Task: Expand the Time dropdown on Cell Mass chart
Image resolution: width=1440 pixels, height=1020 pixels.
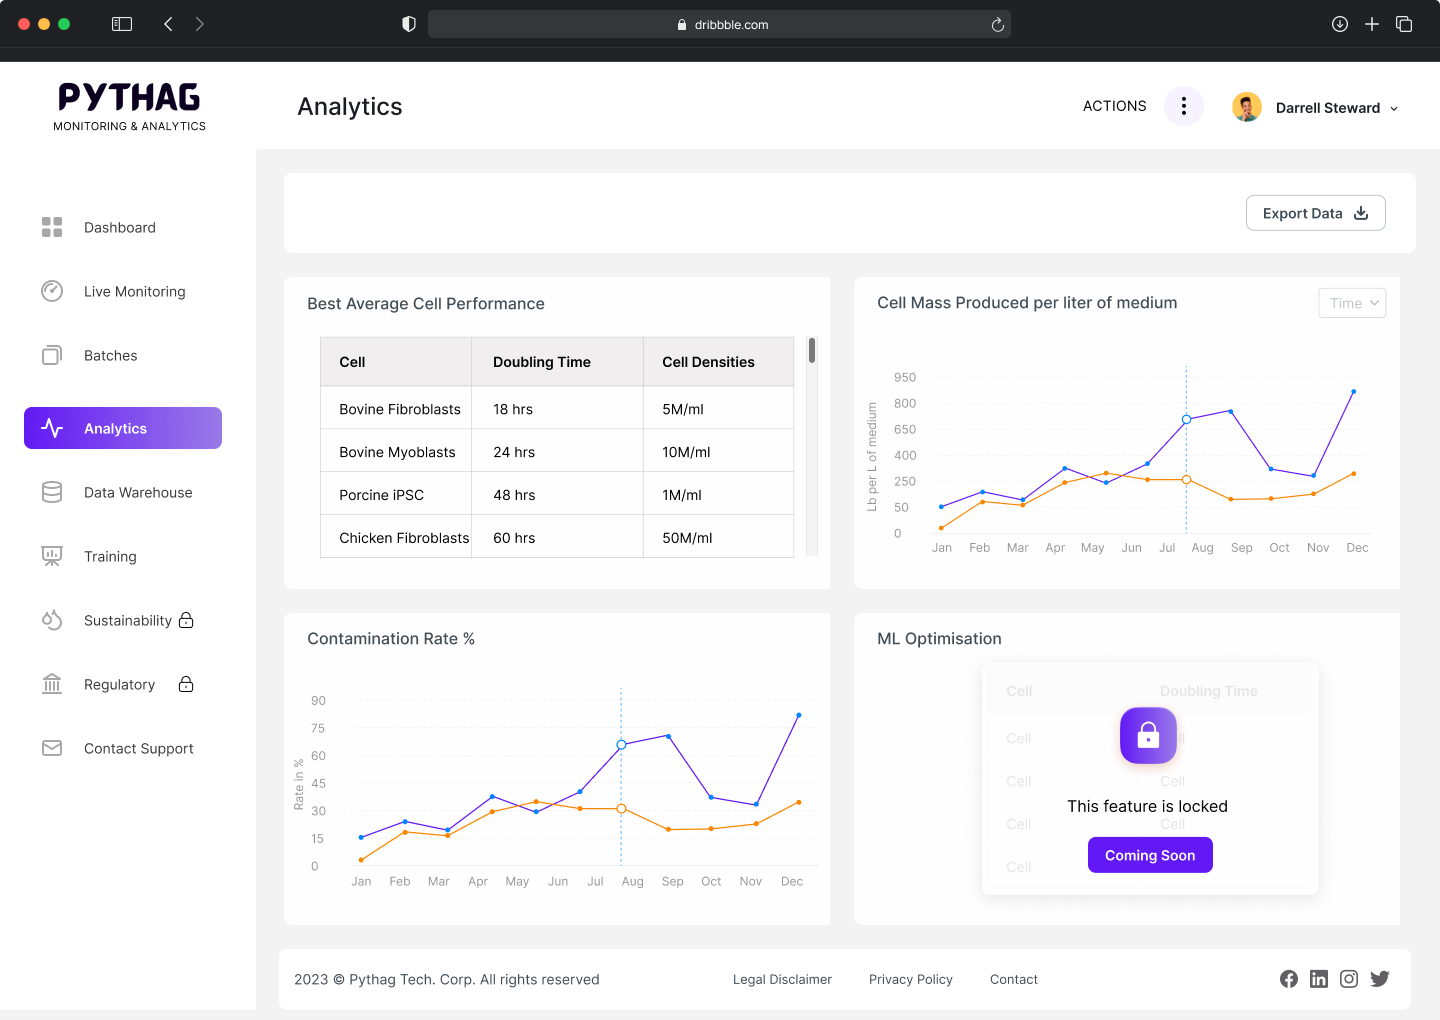Action: [1352, 303]
